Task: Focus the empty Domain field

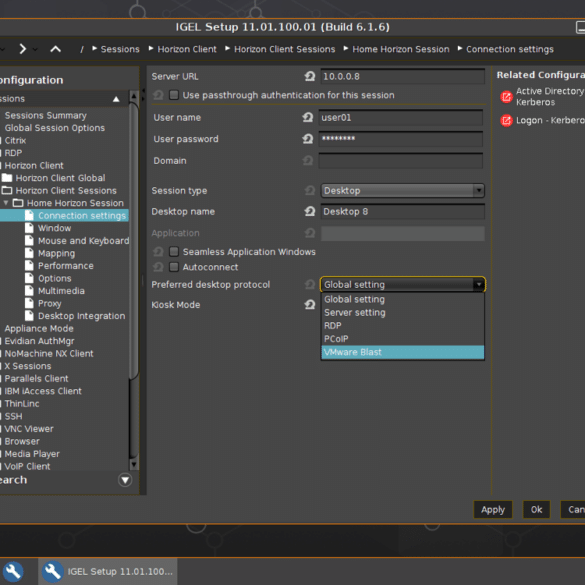Action: click(x=401, y=161)
